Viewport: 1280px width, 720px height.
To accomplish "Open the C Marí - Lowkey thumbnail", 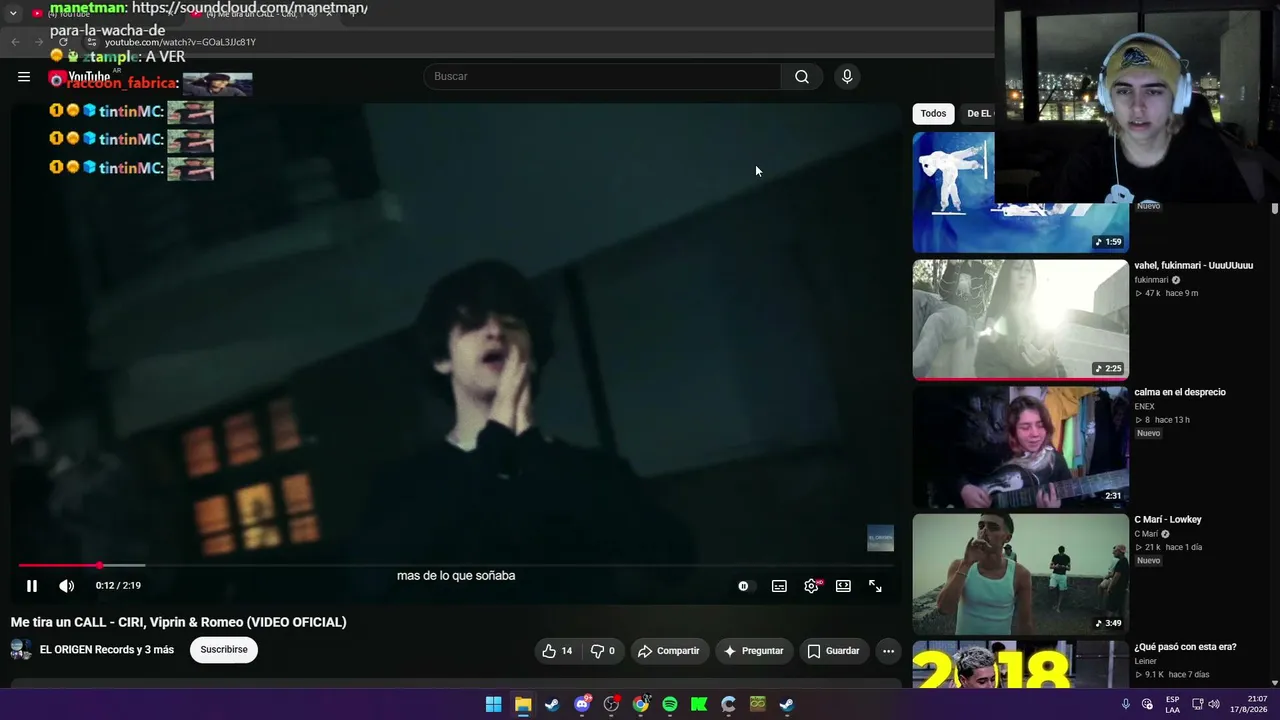I will [1021, 574].
